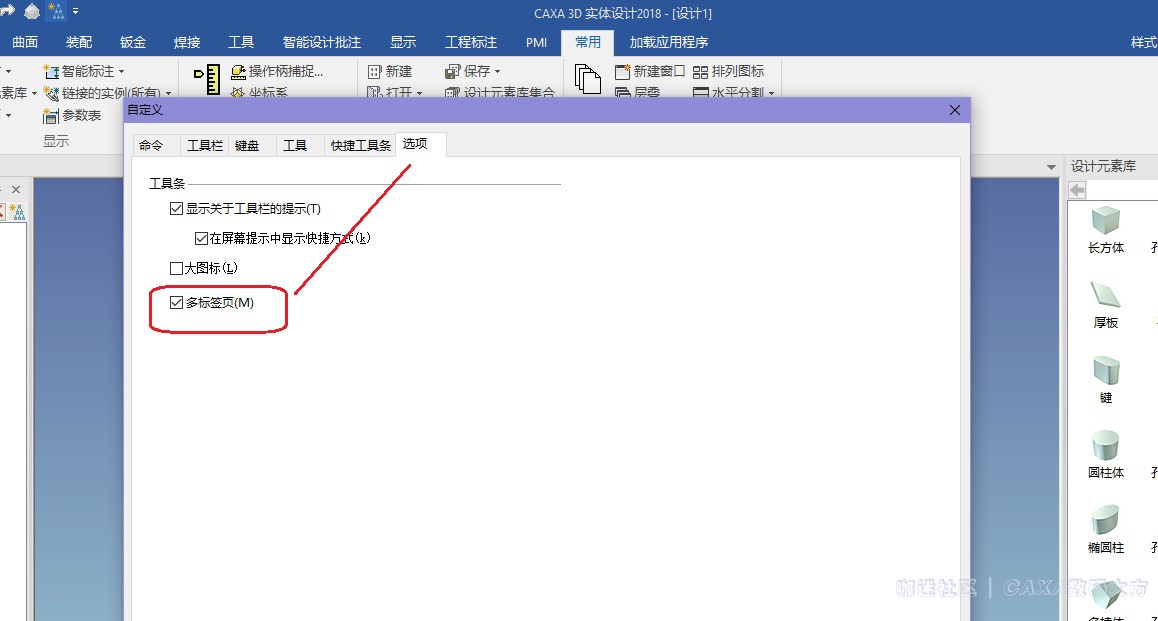Click the 智能标注 icon in the ribbon
The image size is (1158, 621).
51,72
